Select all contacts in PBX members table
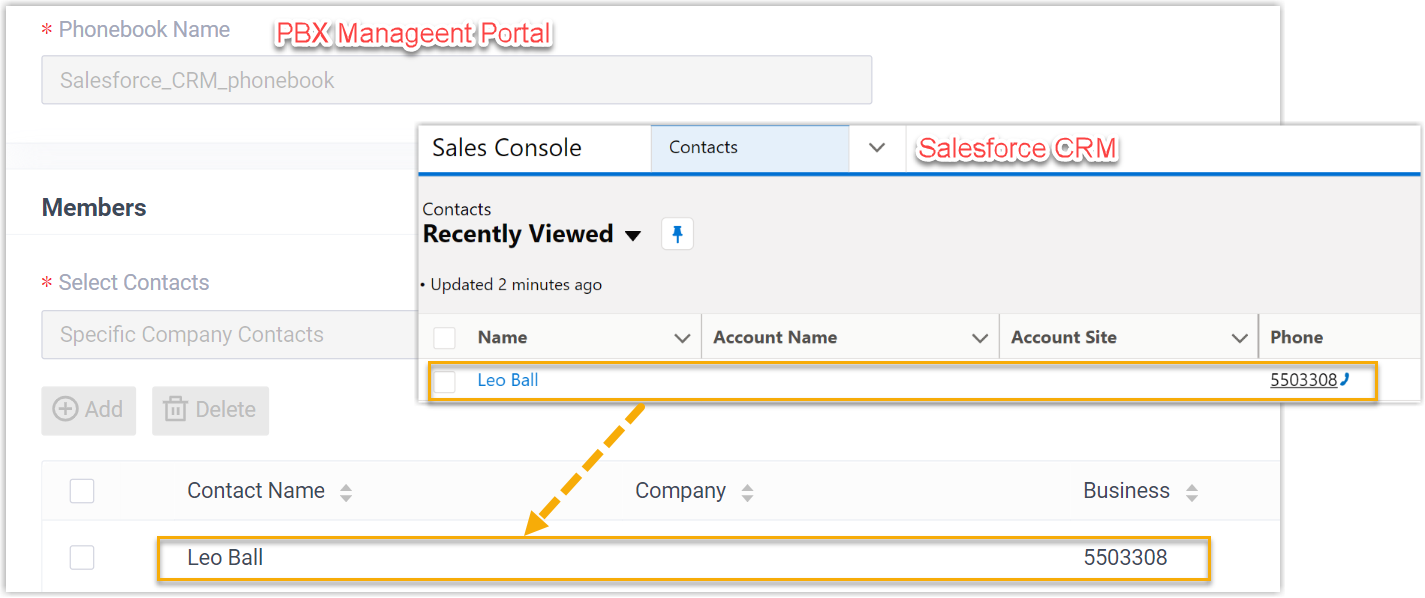This screenshot has width=1425, height=598. pyautogui.click(x=82, y=491)
